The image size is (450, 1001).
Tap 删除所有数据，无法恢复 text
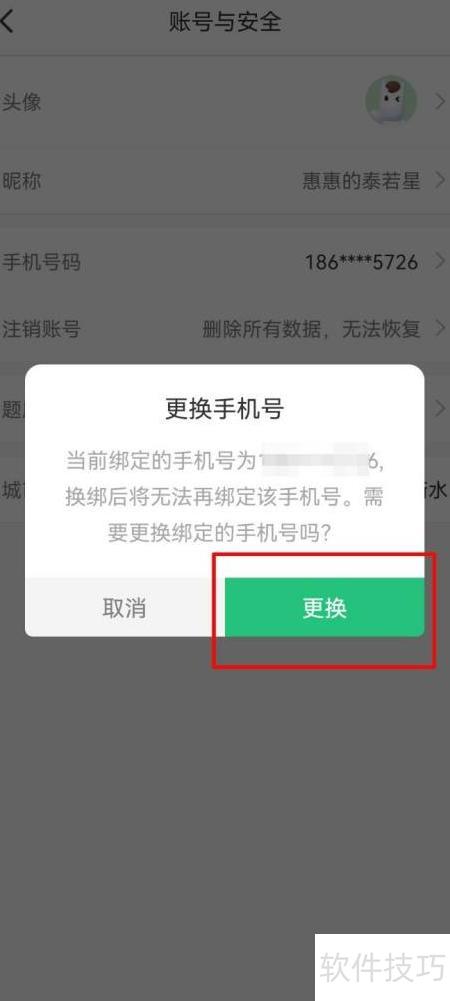[x=311, y=329]
